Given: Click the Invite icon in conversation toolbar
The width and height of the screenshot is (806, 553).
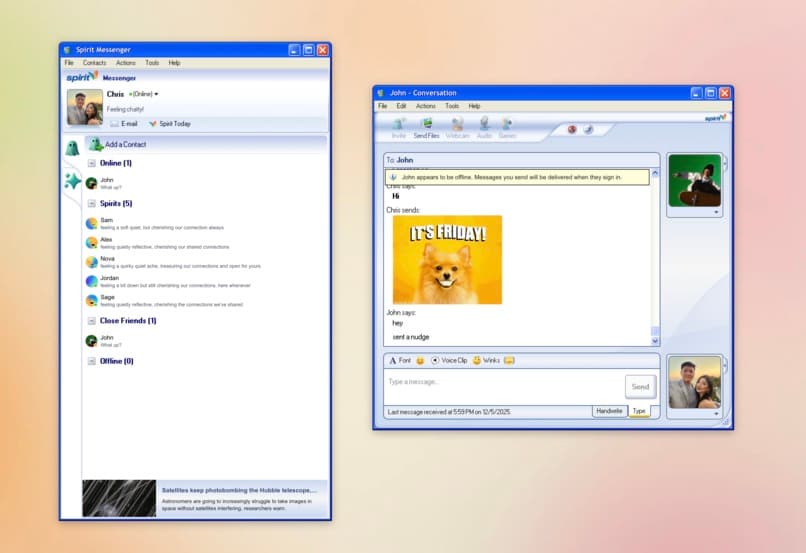Looking at the screenshot, I should click(x=399, y=127).
